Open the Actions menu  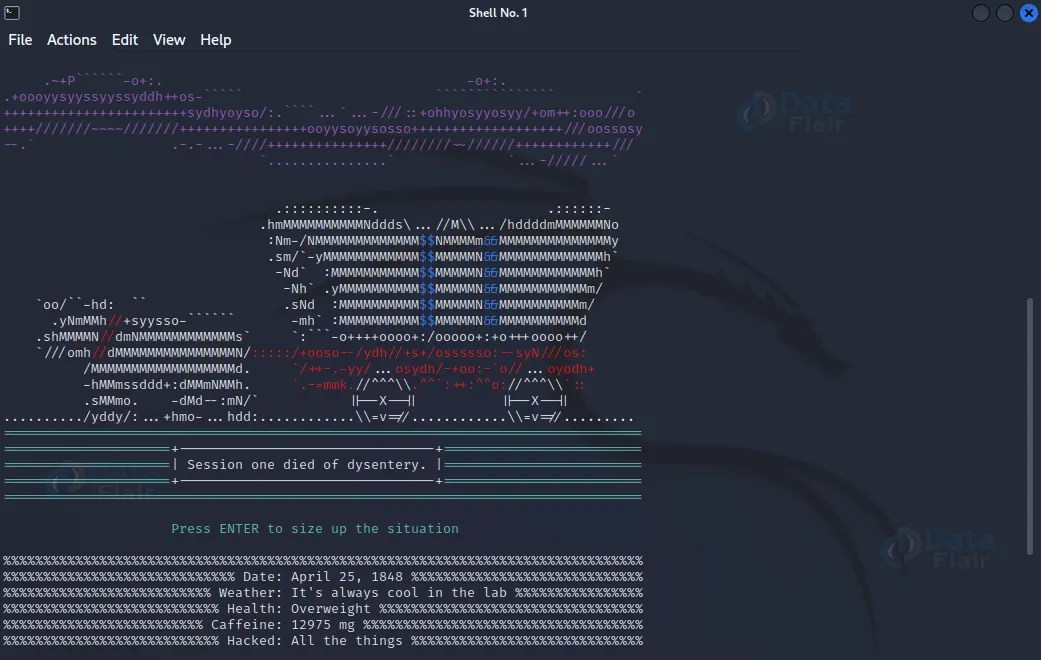72,40
